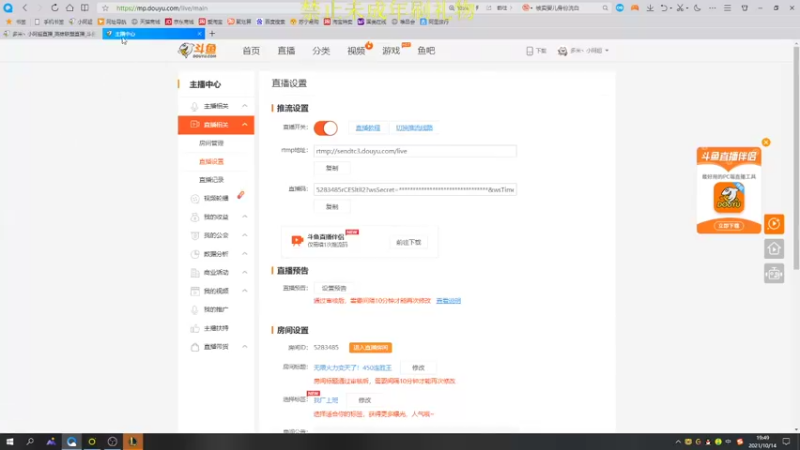The height and width of the screenshot is (450, 800).
Task: Click the bookmark star in address bar
Action: coord(105,8)
